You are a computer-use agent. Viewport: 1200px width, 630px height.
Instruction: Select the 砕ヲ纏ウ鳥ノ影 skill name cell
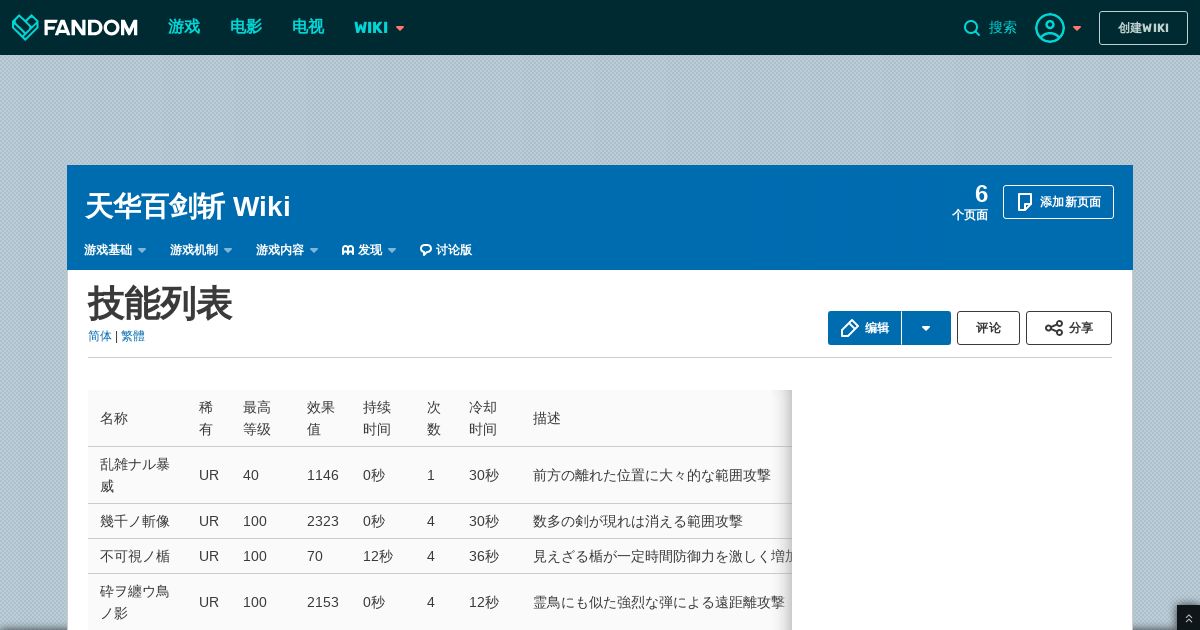pyautogui.click(x=135, y=602)
